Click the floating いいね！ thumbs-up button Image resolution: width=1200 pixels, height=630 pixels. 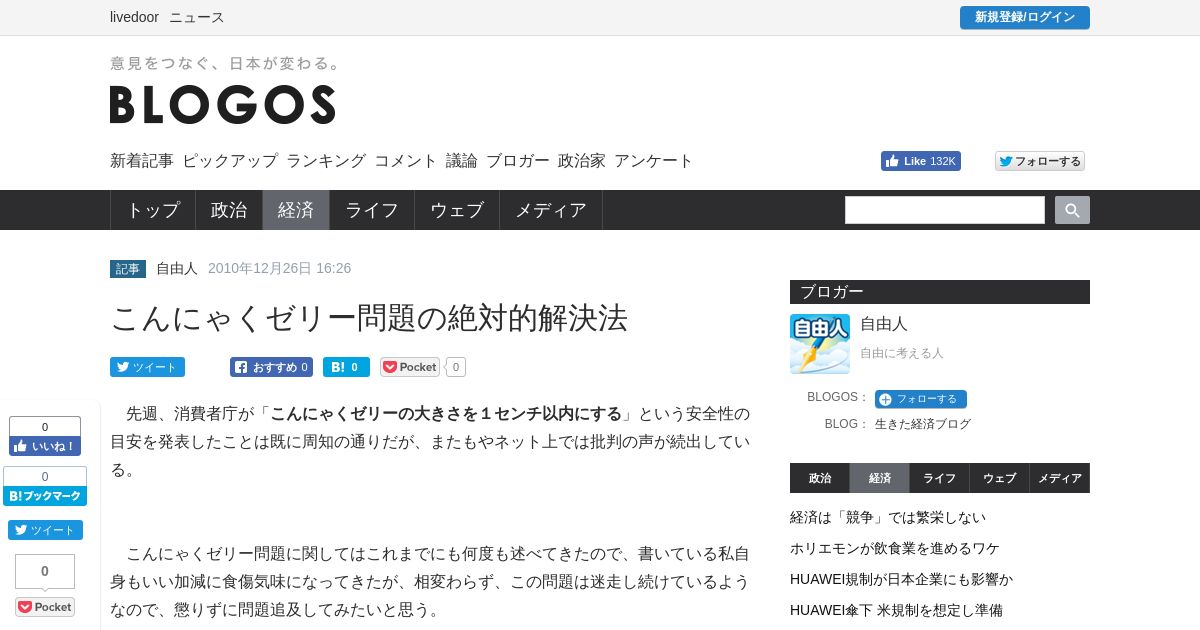[45, 446]
